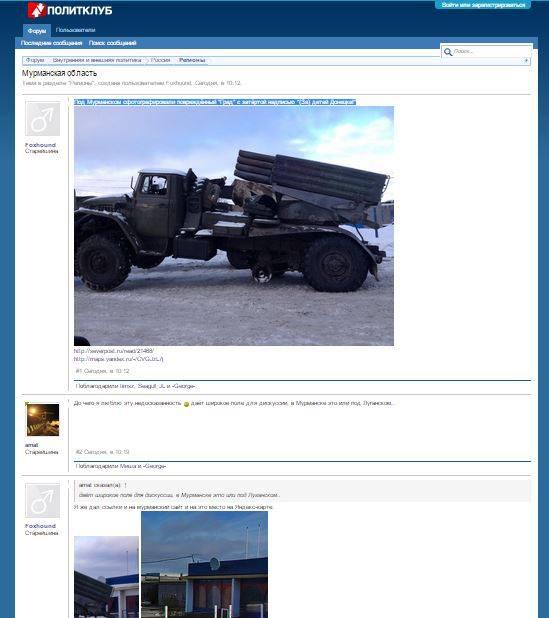Click the Grad rocket launcher photo
This screenshot has height=618, width=549.
pyautogui.click(x=234, y=226)
